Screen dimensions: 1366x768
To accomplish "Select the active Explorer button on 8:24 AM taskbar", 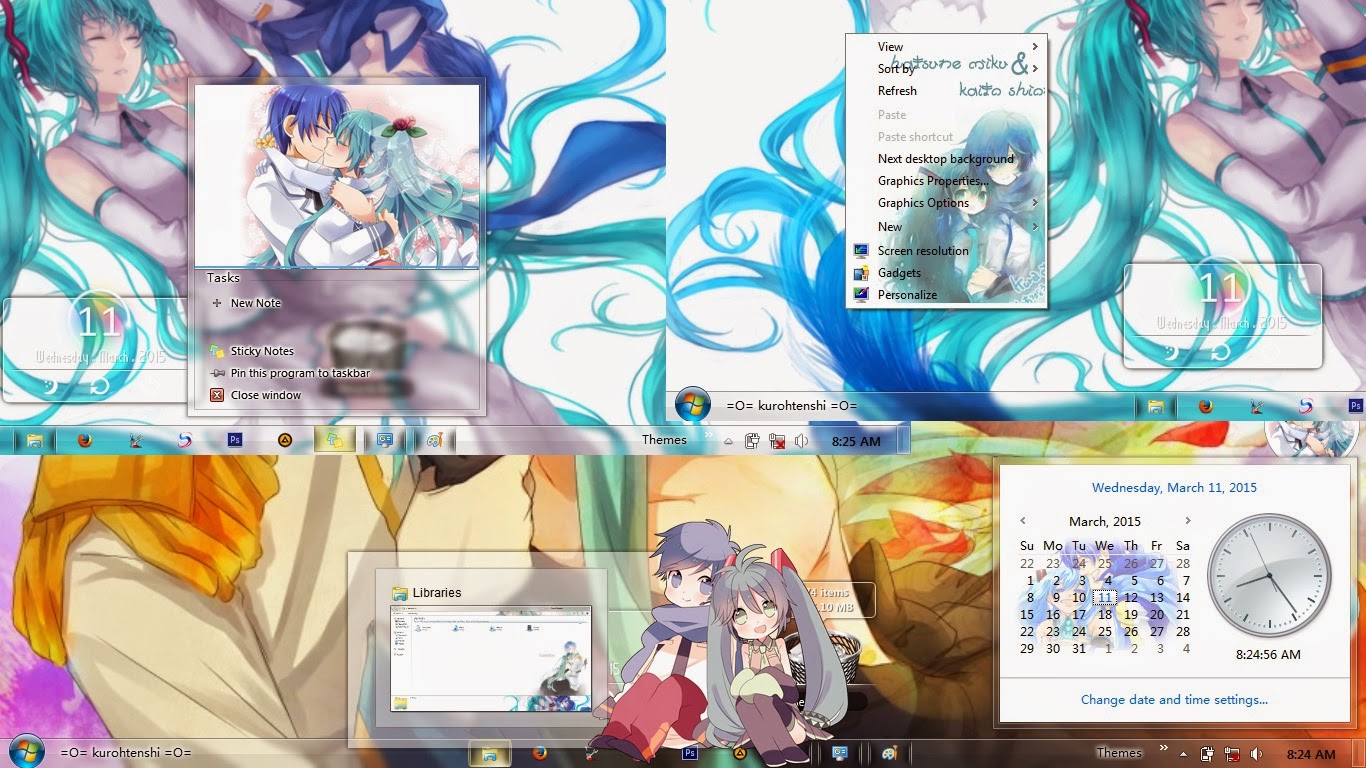I will pos(490,753).
